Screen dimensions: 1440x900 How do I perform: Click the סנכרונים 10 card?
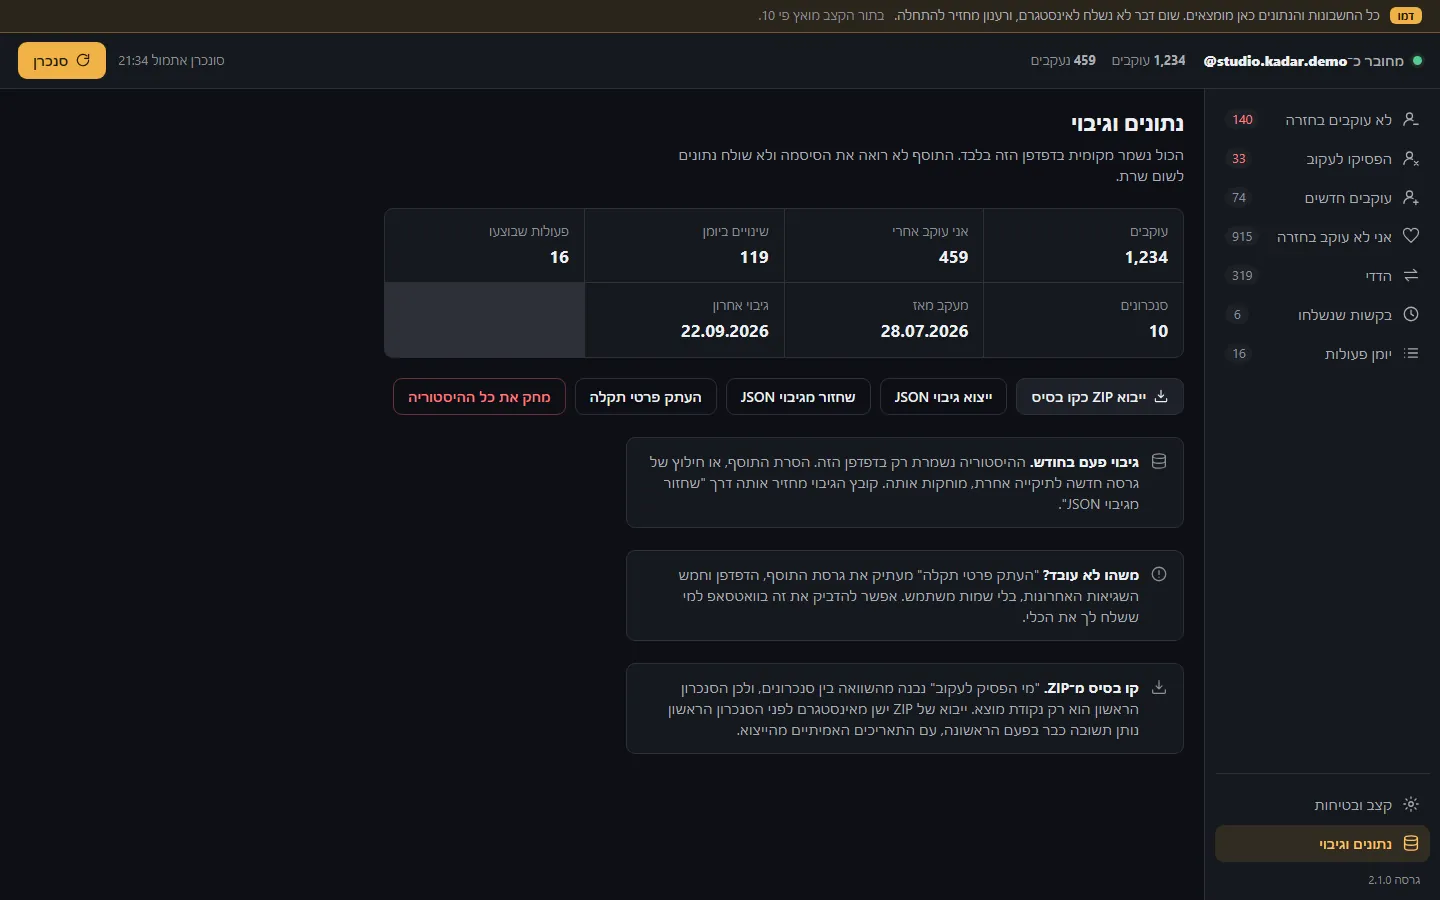point(1084,320)
